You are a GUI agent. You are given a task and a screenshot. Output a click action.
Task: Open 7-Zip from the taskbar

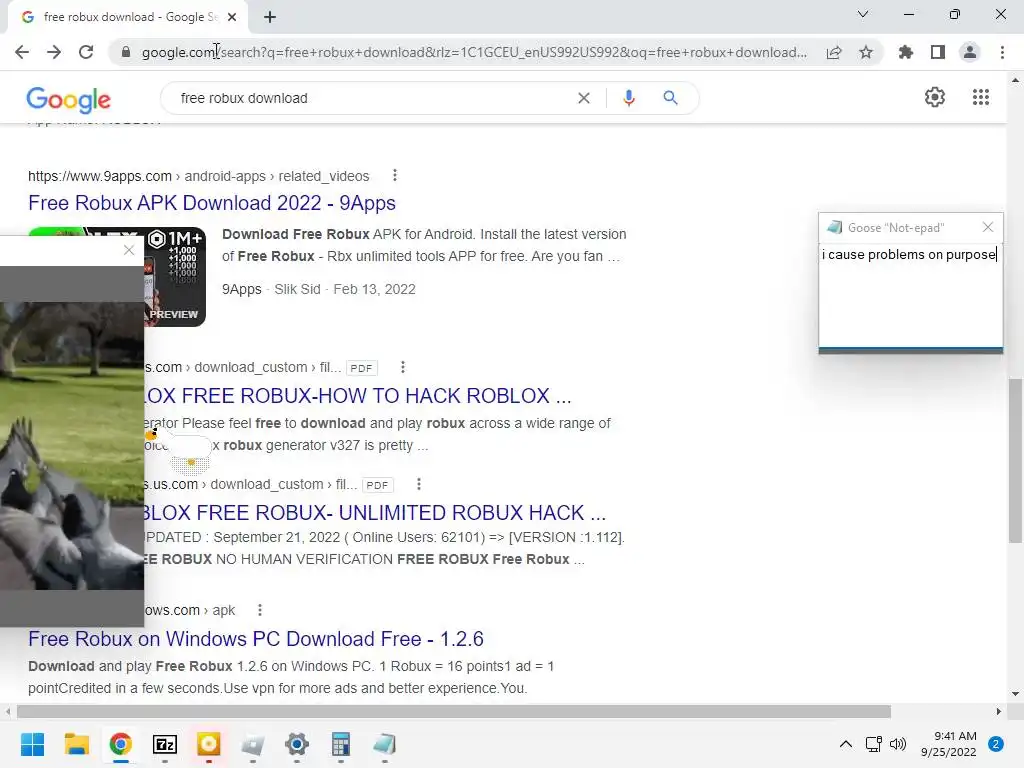(x=165, y=744)
